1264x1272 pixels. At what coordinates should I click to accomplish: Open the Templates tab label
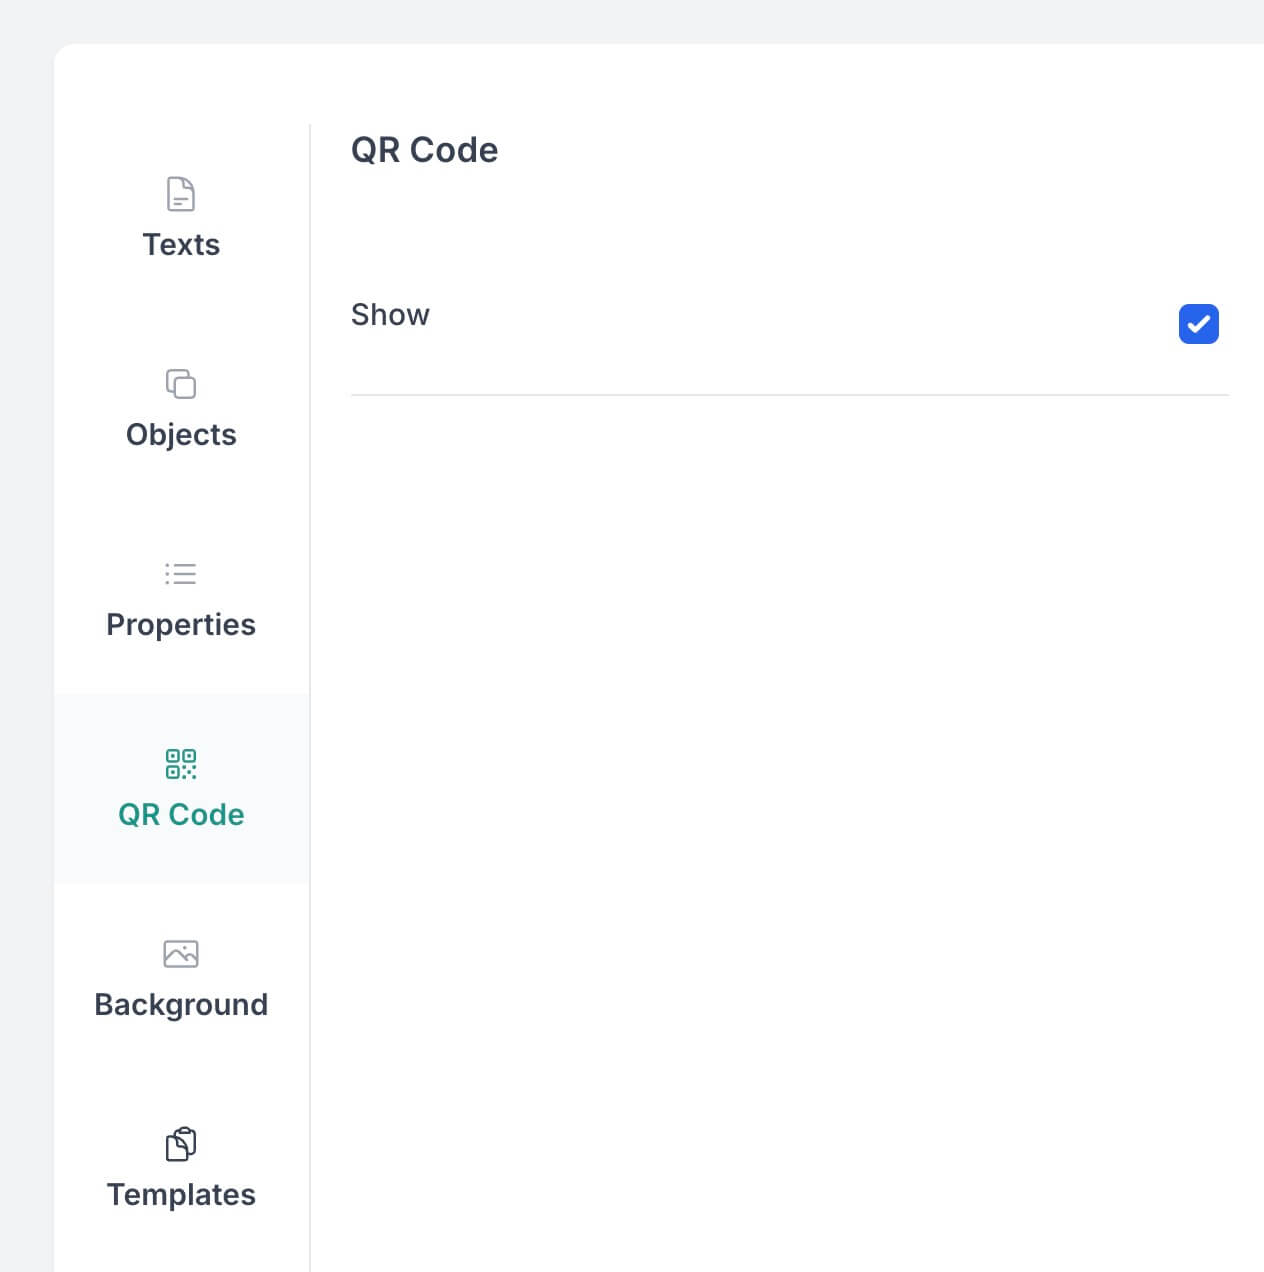pyautogui.click(x=181, y=1195)
